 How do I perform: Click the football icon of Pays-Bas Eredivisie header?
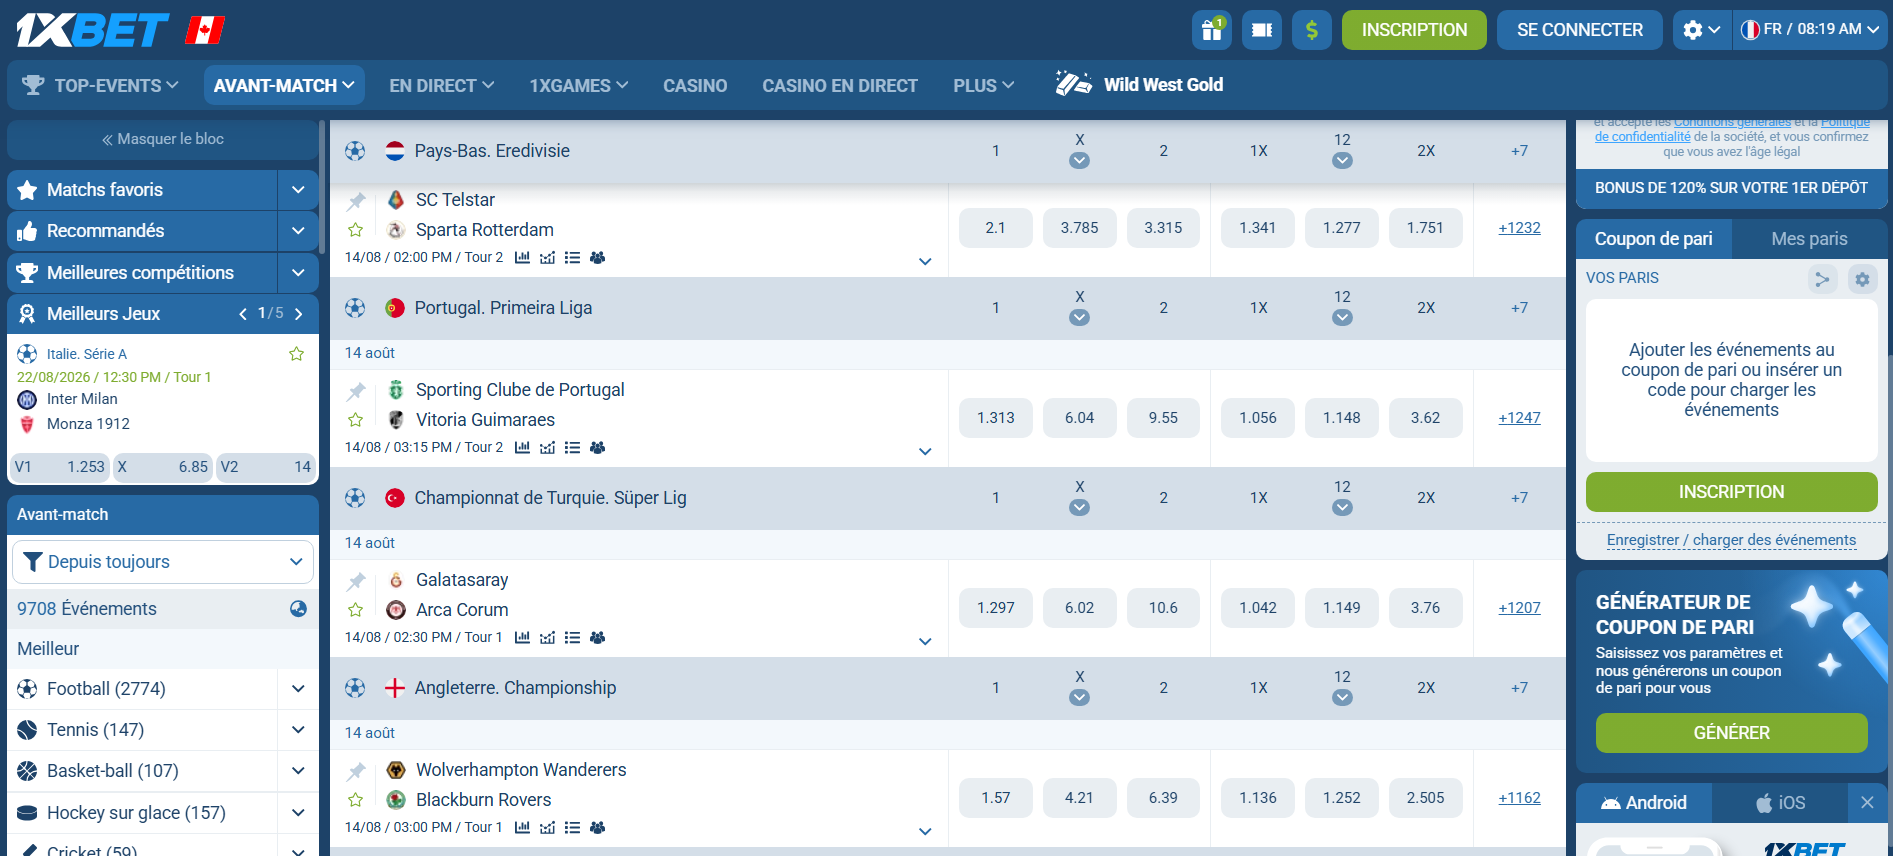pos(355,151)
